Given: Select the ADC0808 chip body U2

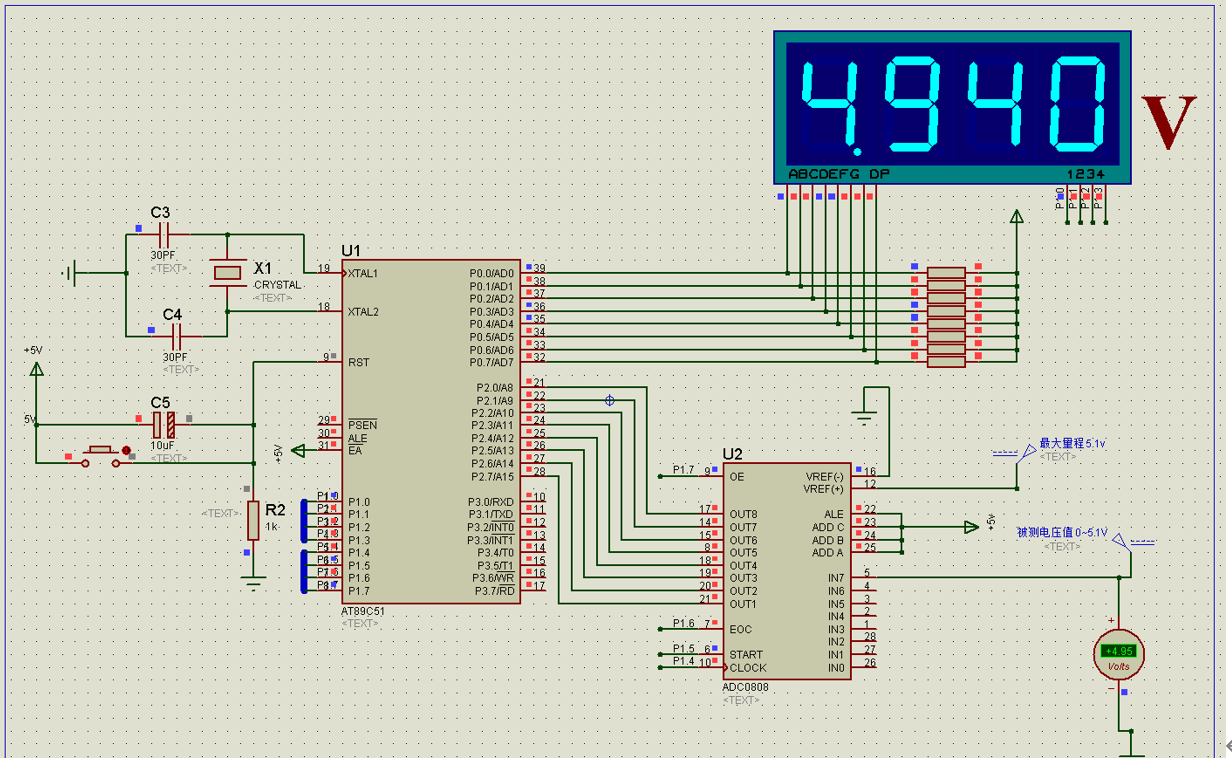Looking at the screenshot, I should coord(788,571).
